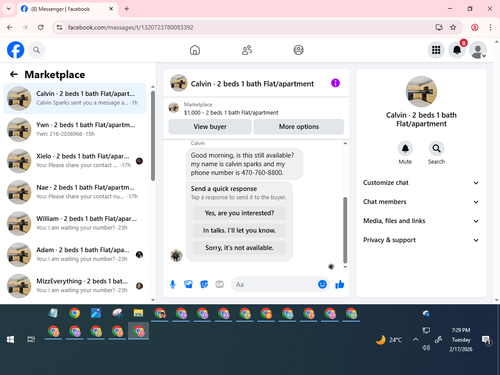Image resolution: width=500 pixels, height=375 pixels.
Task: Click listing thumbnail in right info panel
Action: coord(421,91)
